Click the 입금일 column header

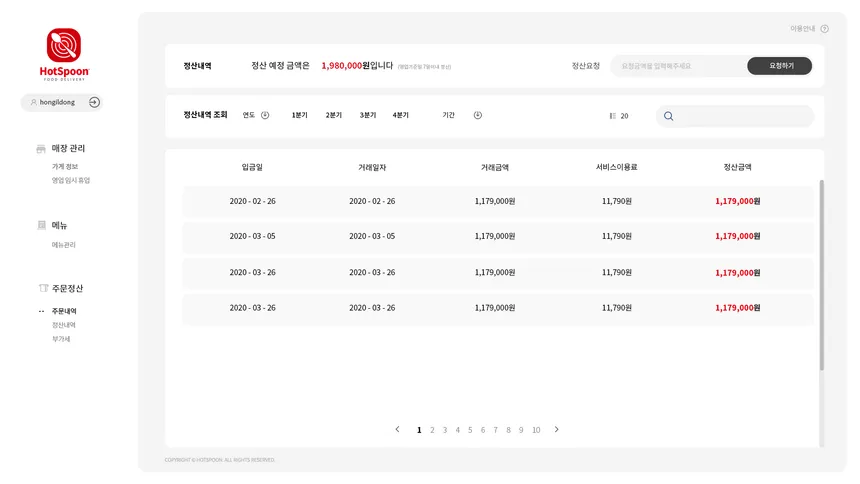point(252,167)
